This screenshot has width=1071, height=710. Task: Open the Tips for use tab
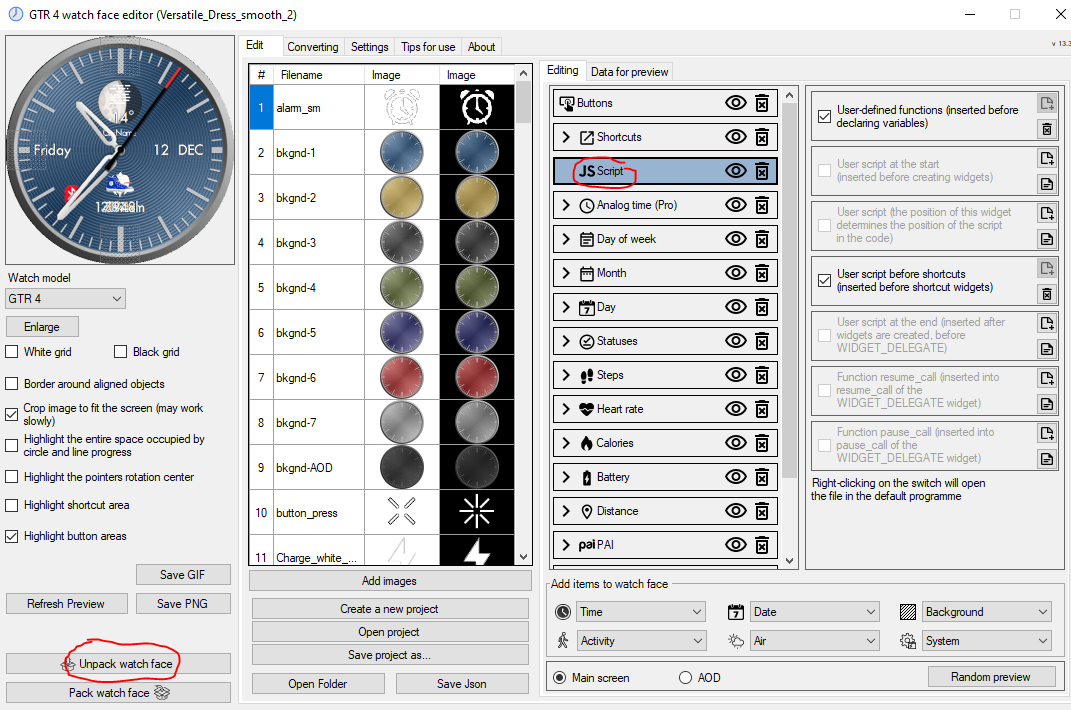point(428,46)
